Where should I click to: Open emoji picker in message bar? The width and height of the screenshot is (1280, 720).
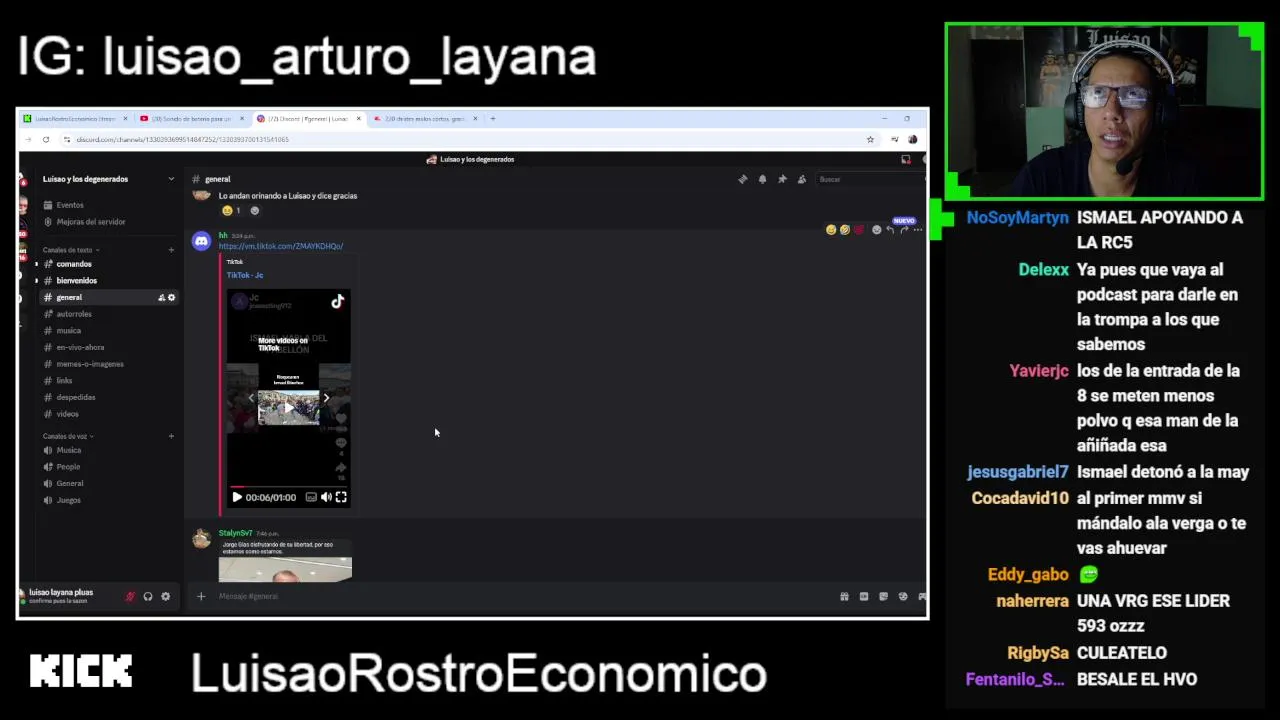[903, 596]
